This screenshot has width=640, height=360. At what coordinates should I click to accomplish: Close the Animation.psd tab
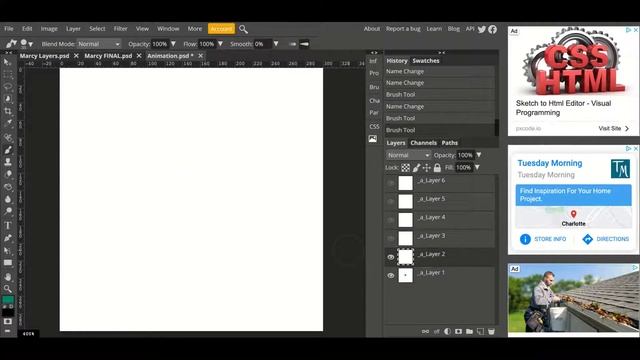point(200,56)
